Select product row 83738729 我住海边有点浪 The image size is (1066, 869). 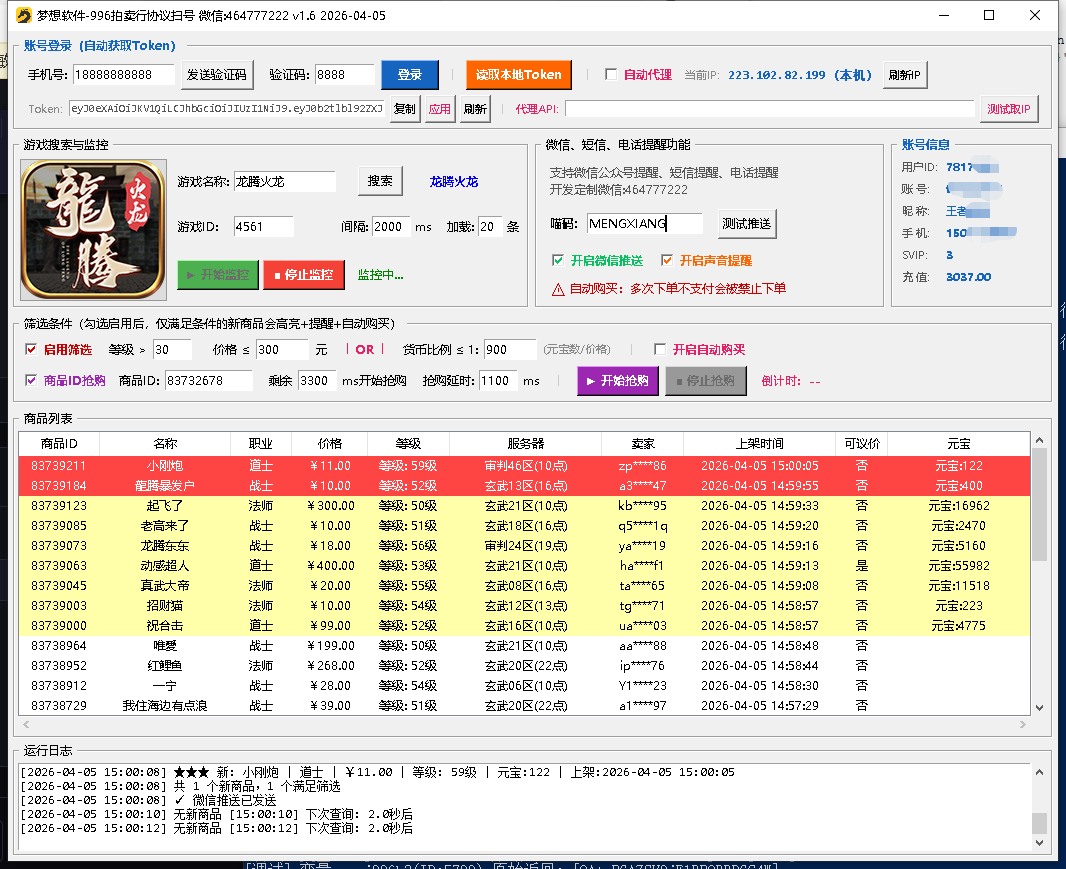[524, 706]
